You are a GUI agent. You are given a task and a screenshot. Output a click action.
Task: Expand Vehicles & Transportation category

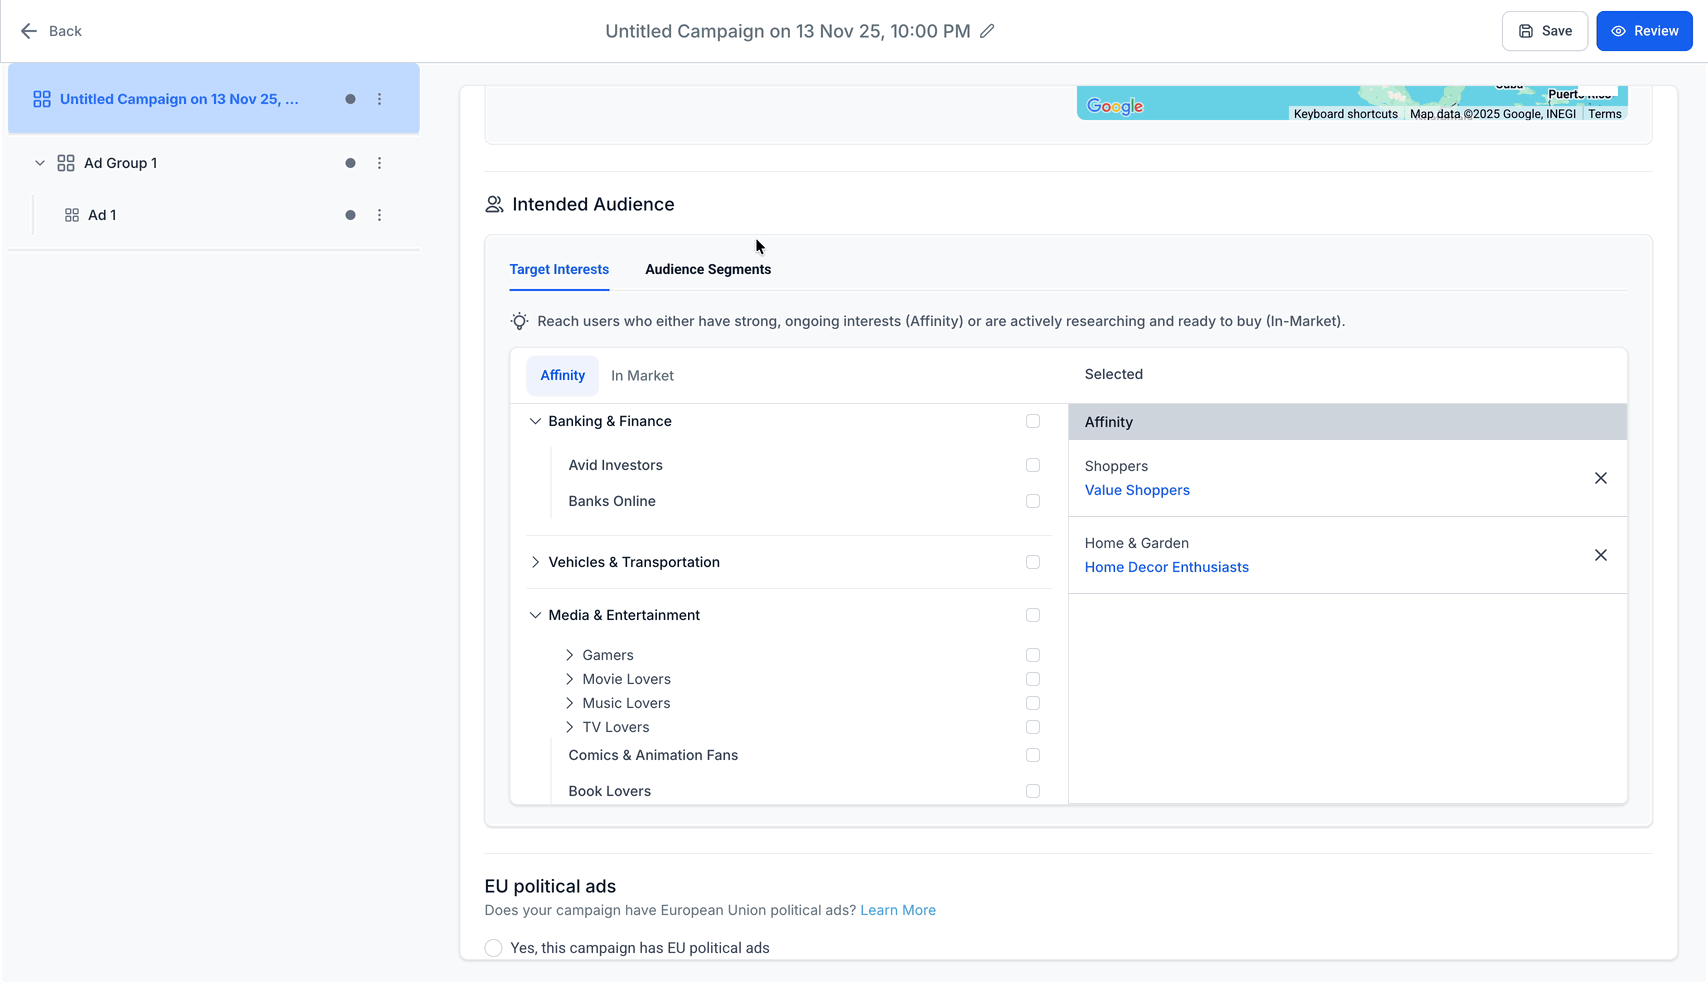[x=535, y=562]
